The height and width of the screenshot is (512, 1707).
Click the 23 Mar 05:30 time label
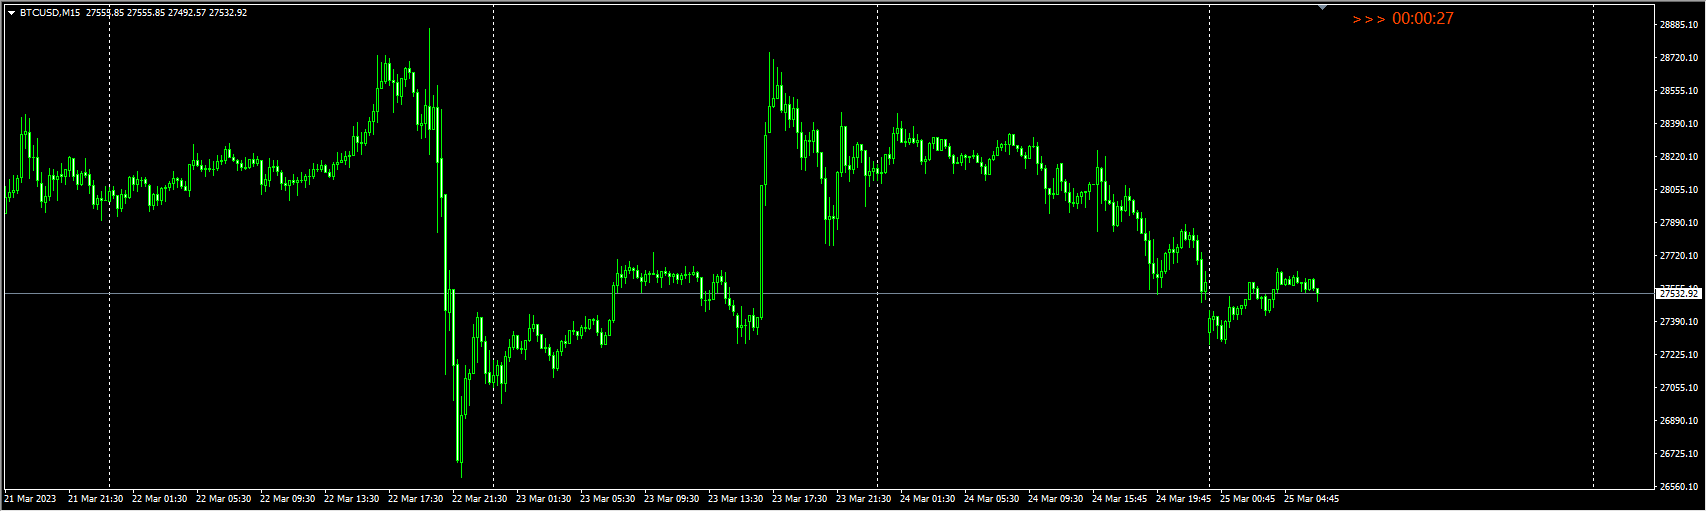(607, 499)
